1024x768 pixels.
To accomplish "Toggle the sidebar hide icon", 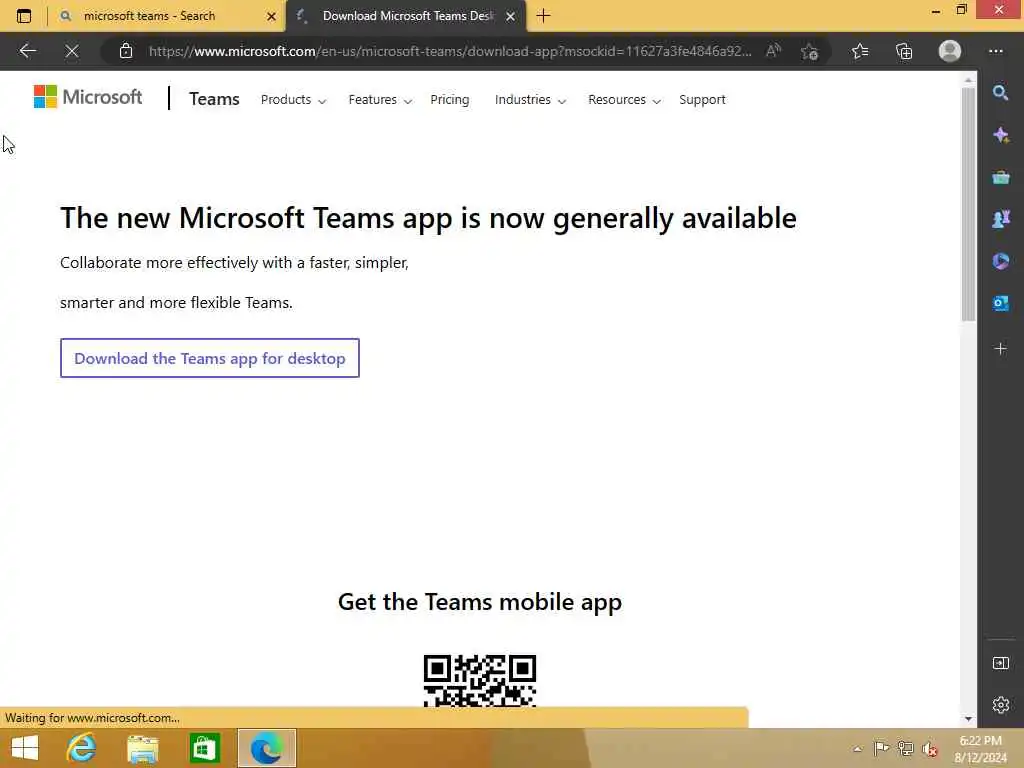I will coord(1000,663).
